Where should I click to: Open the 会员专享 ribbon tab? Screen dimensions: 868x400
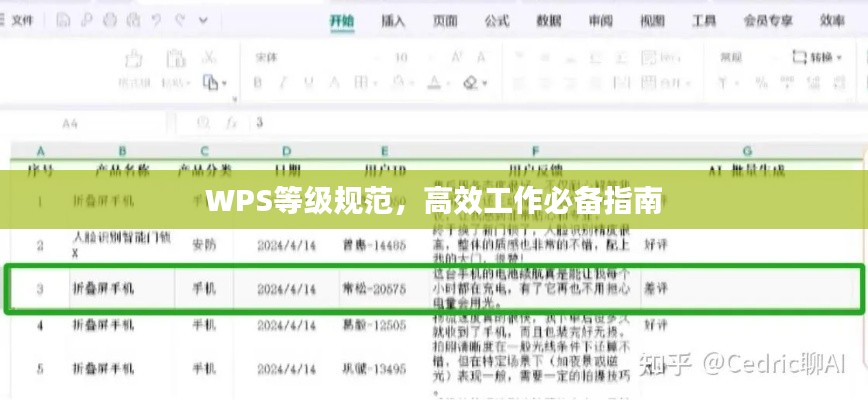coord(768,21)
